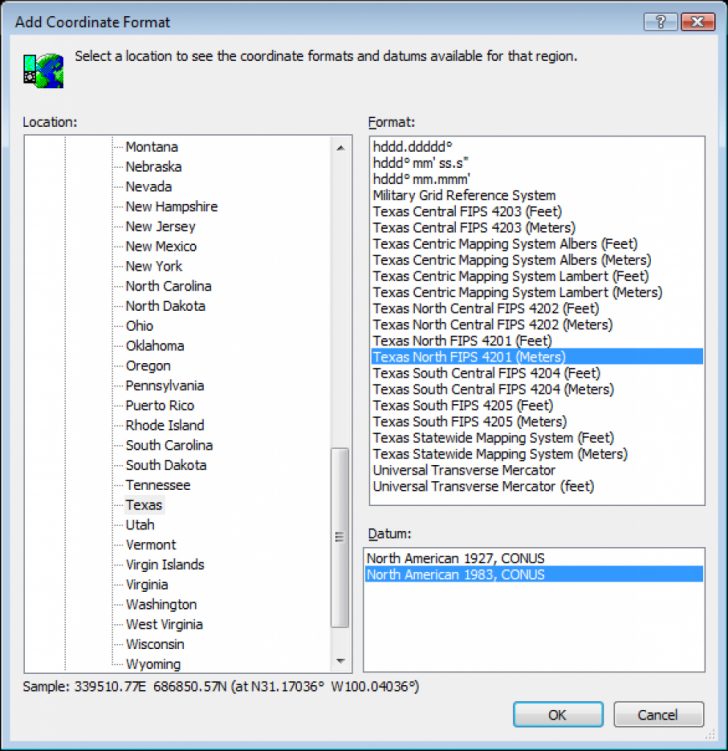
Task: Select Texas in the Location tree
Action: [144, 505]
